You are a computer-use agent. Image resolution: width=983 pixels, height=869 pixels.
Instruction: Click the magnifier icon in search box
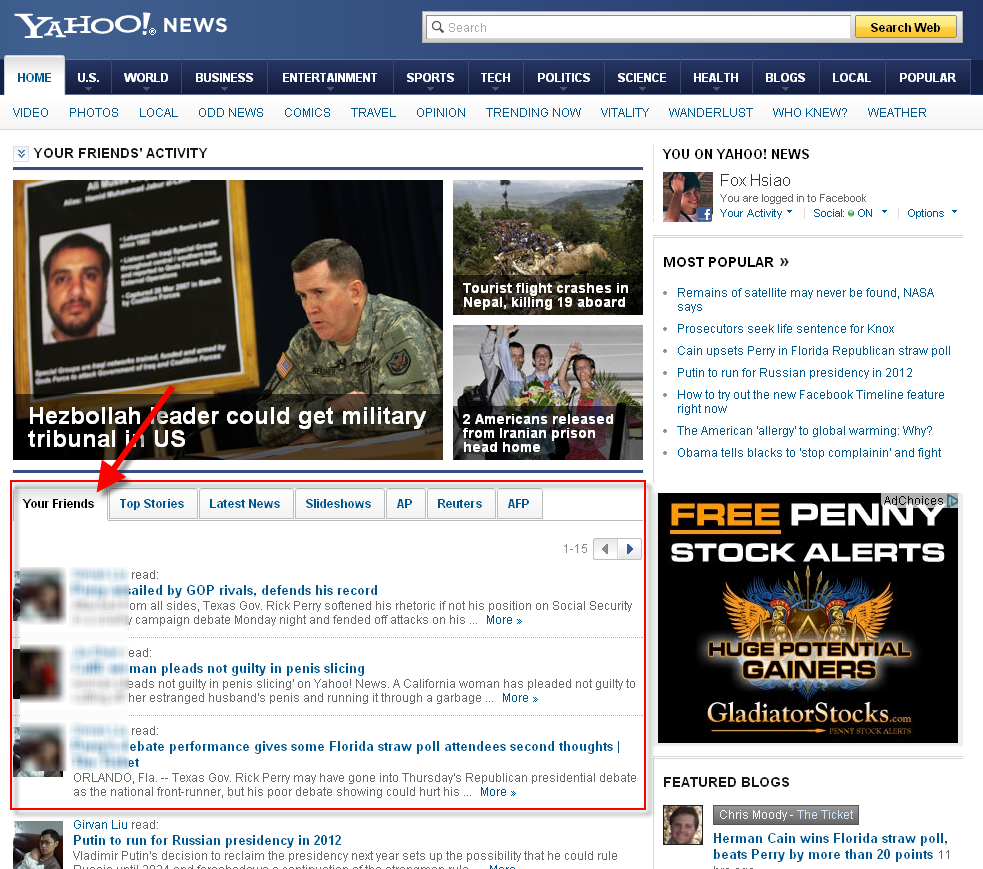click(438, 27)
